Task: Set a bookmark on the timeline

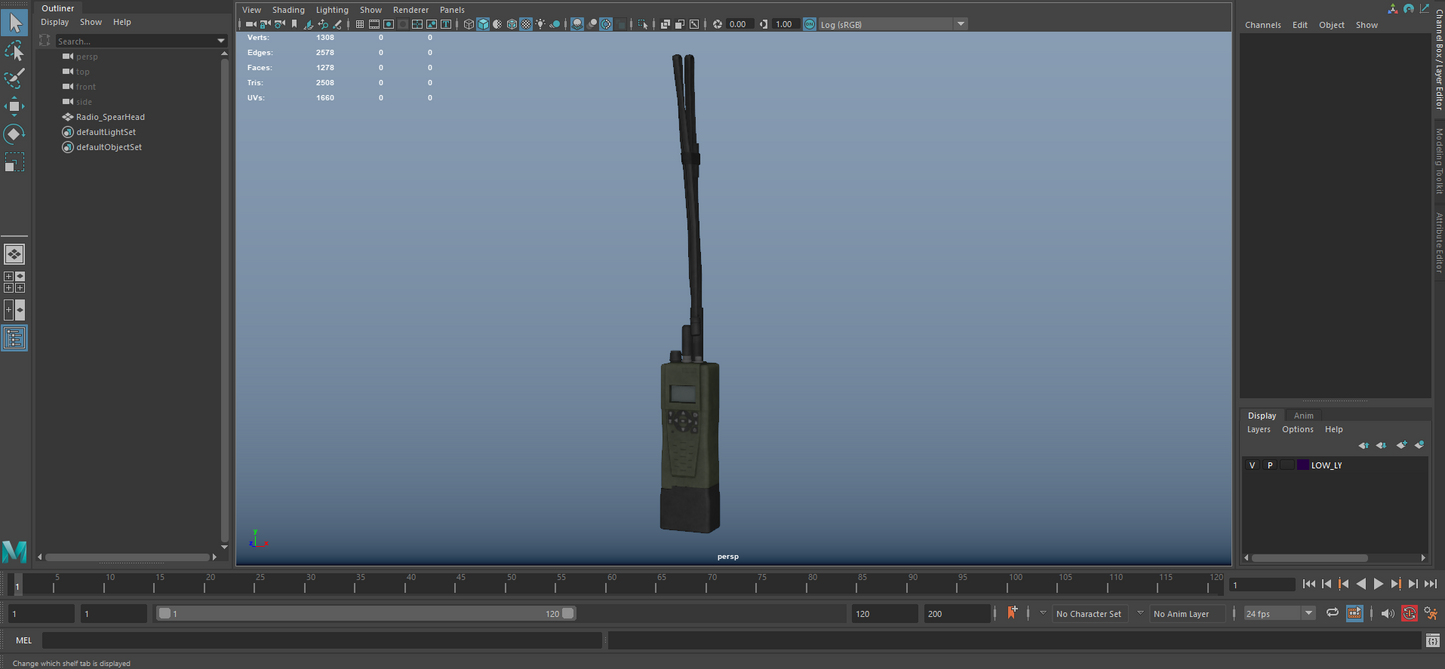Action: (x=1012, y=613)
